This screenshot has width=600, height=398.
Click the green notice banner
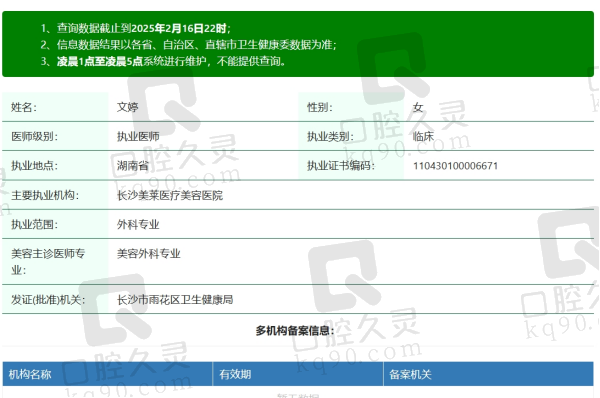click(298, 44)
